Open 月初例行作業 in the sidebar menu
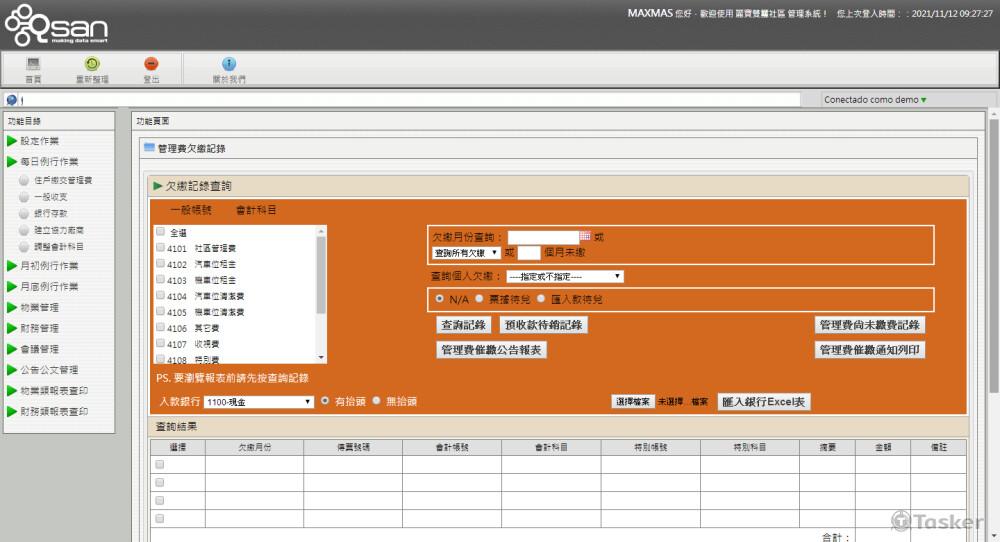 49,266
